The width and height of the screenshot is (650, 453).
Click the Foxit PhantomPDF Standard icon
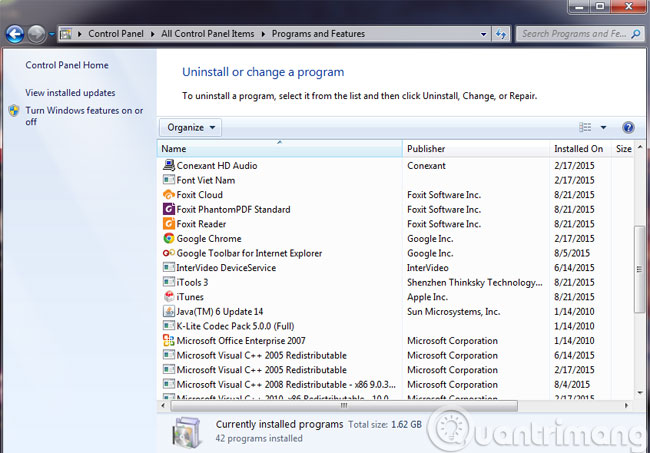pos(169,209)
